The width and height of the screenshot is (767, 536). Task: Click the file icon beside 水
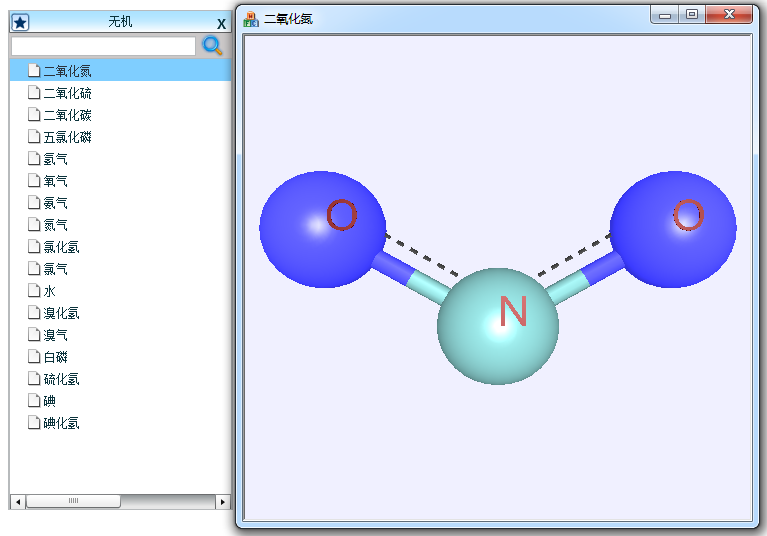click(x=34, y=291)
